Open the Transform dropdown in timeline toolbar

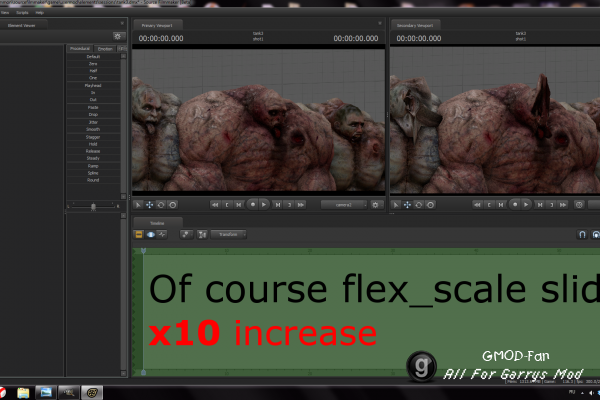pos(228,234)
